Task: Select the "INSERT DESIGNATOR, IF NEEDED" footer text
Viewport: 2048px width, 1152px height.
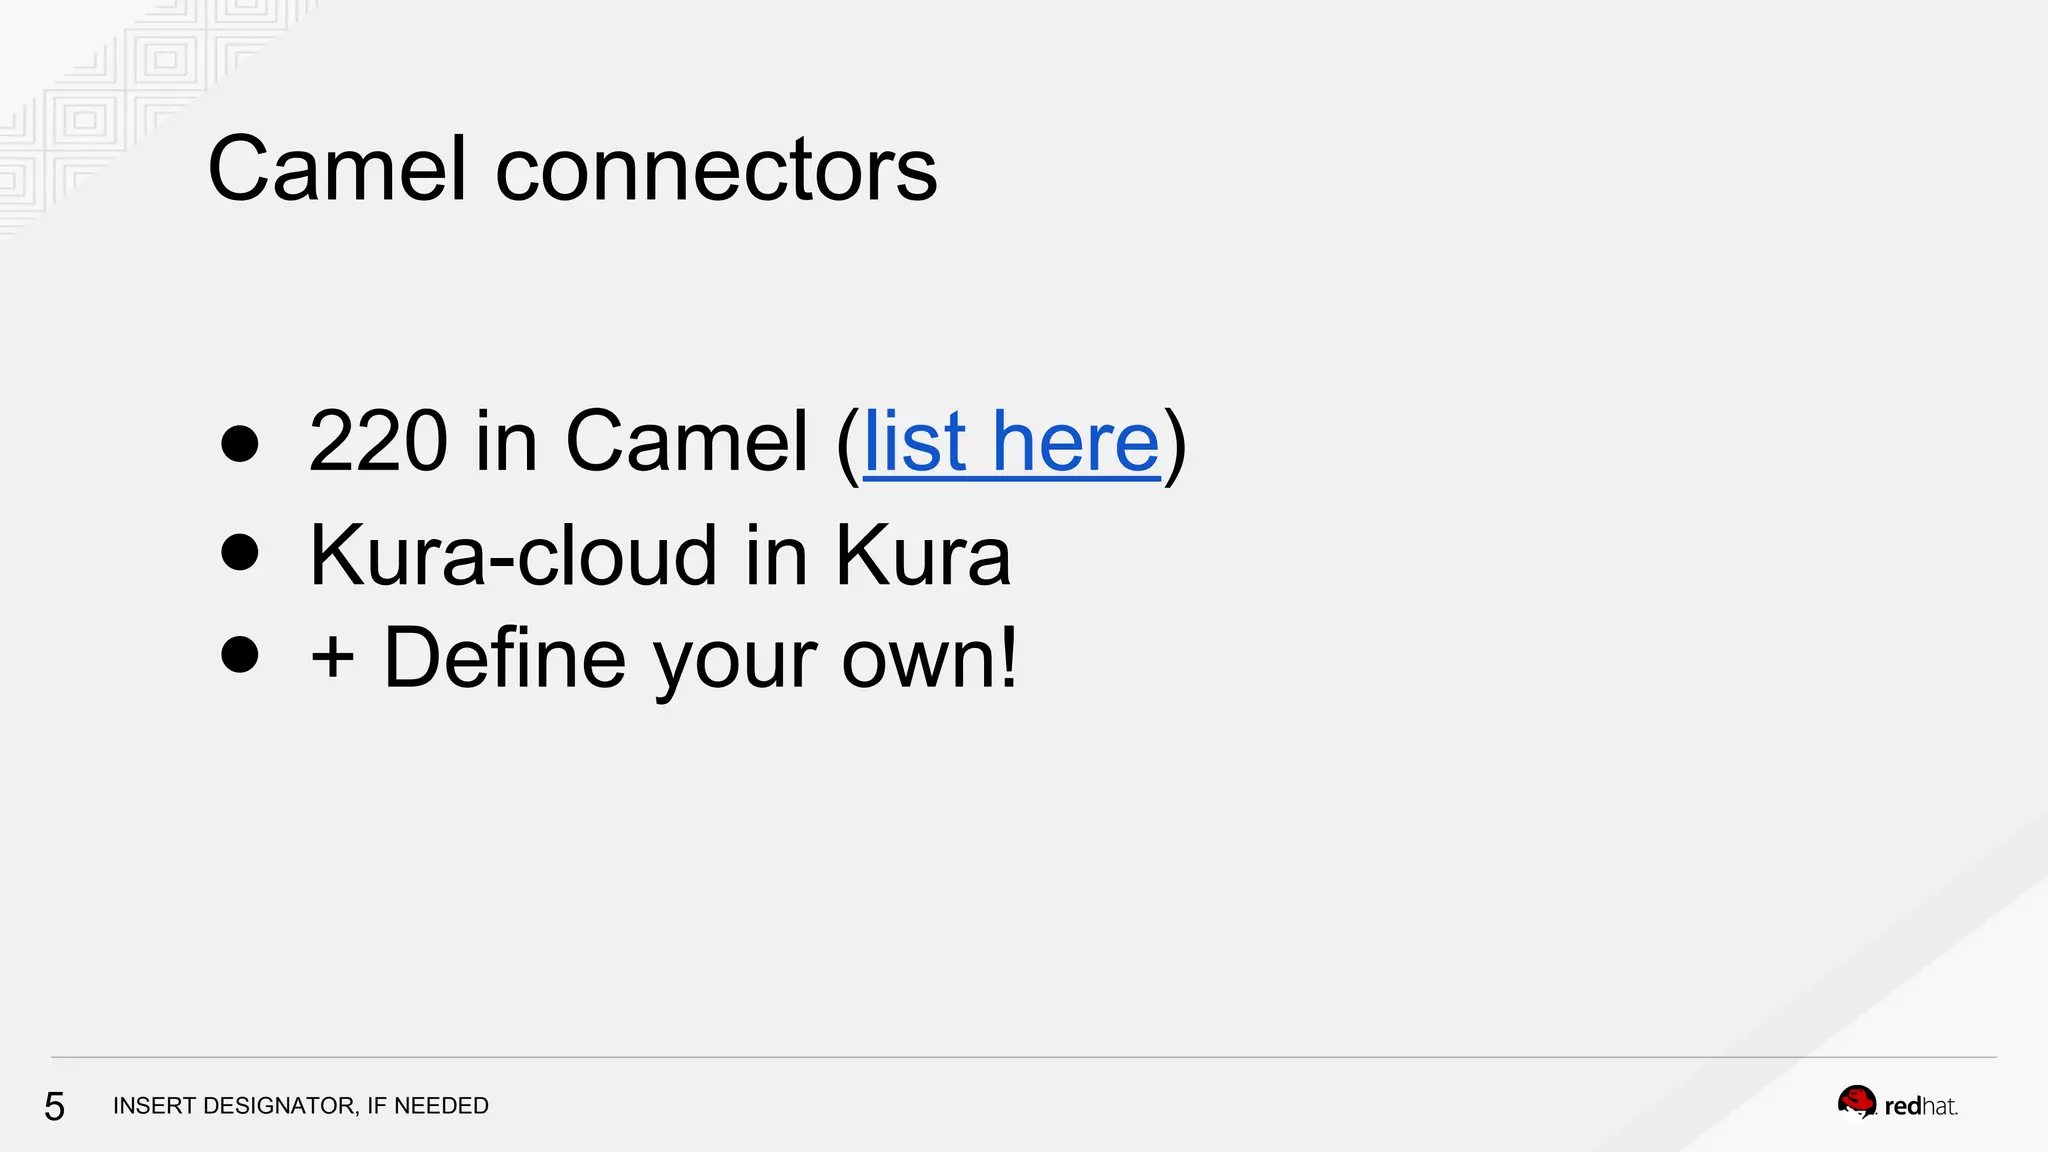Action: [x=301, y=1105]
